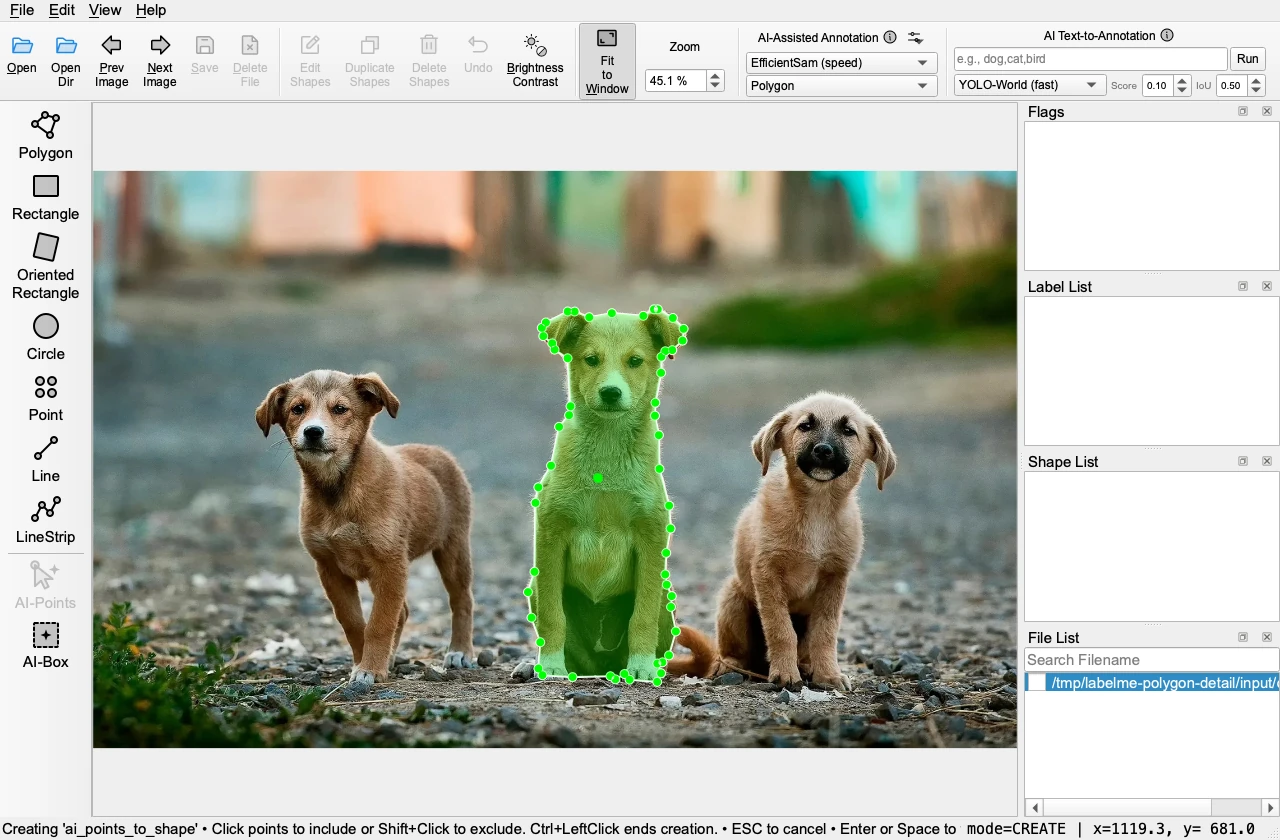Go to Next Image
Screen dimensions: 1280x840
(x=160, y=60)
